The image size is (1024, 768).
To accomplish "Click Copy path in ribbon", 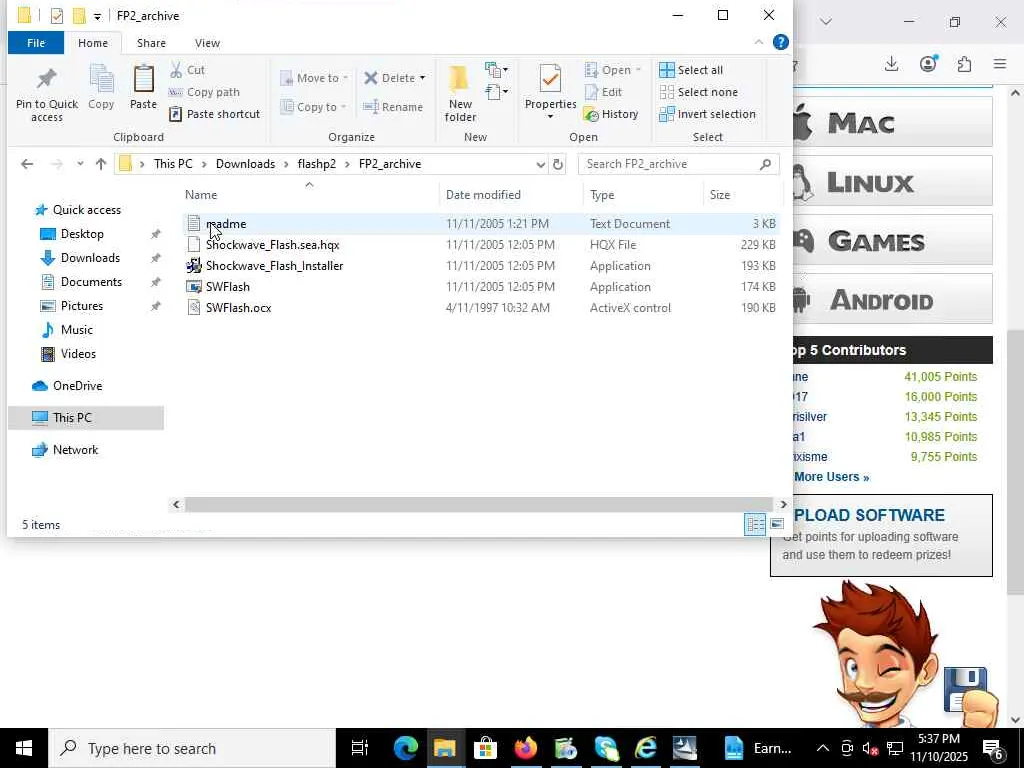I will click(x=204, y=92).
